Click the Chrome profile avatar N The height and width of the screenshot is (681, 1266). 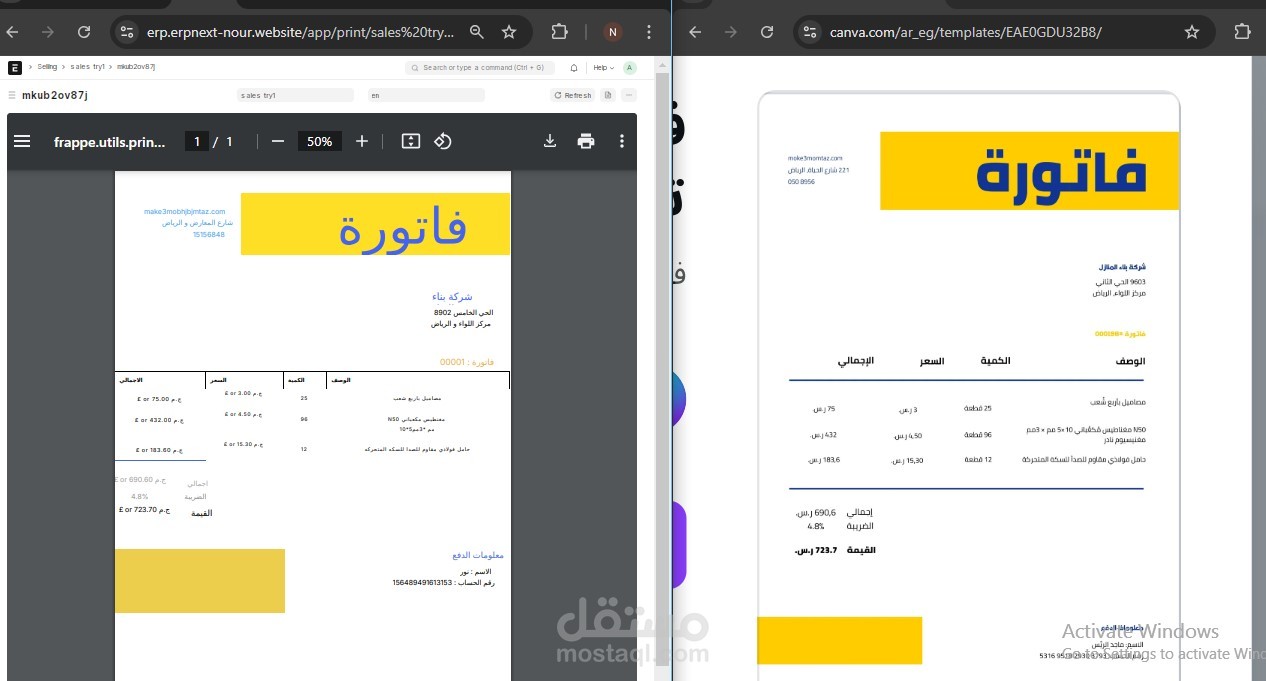[x=611, y=32]
